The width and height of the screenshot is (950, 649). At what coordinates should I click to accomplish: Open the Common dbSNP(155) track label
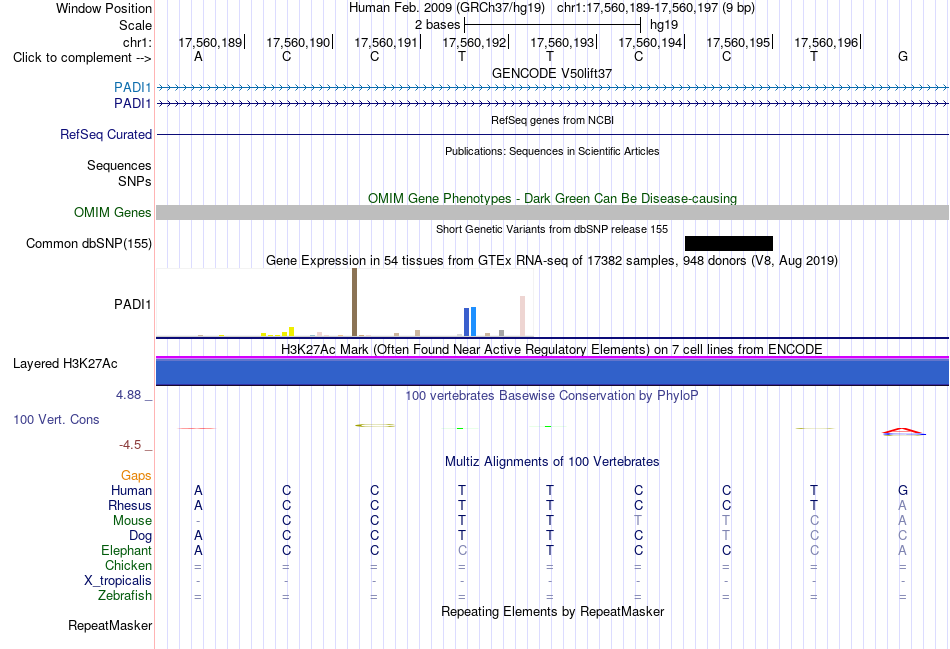pos(88,244)
